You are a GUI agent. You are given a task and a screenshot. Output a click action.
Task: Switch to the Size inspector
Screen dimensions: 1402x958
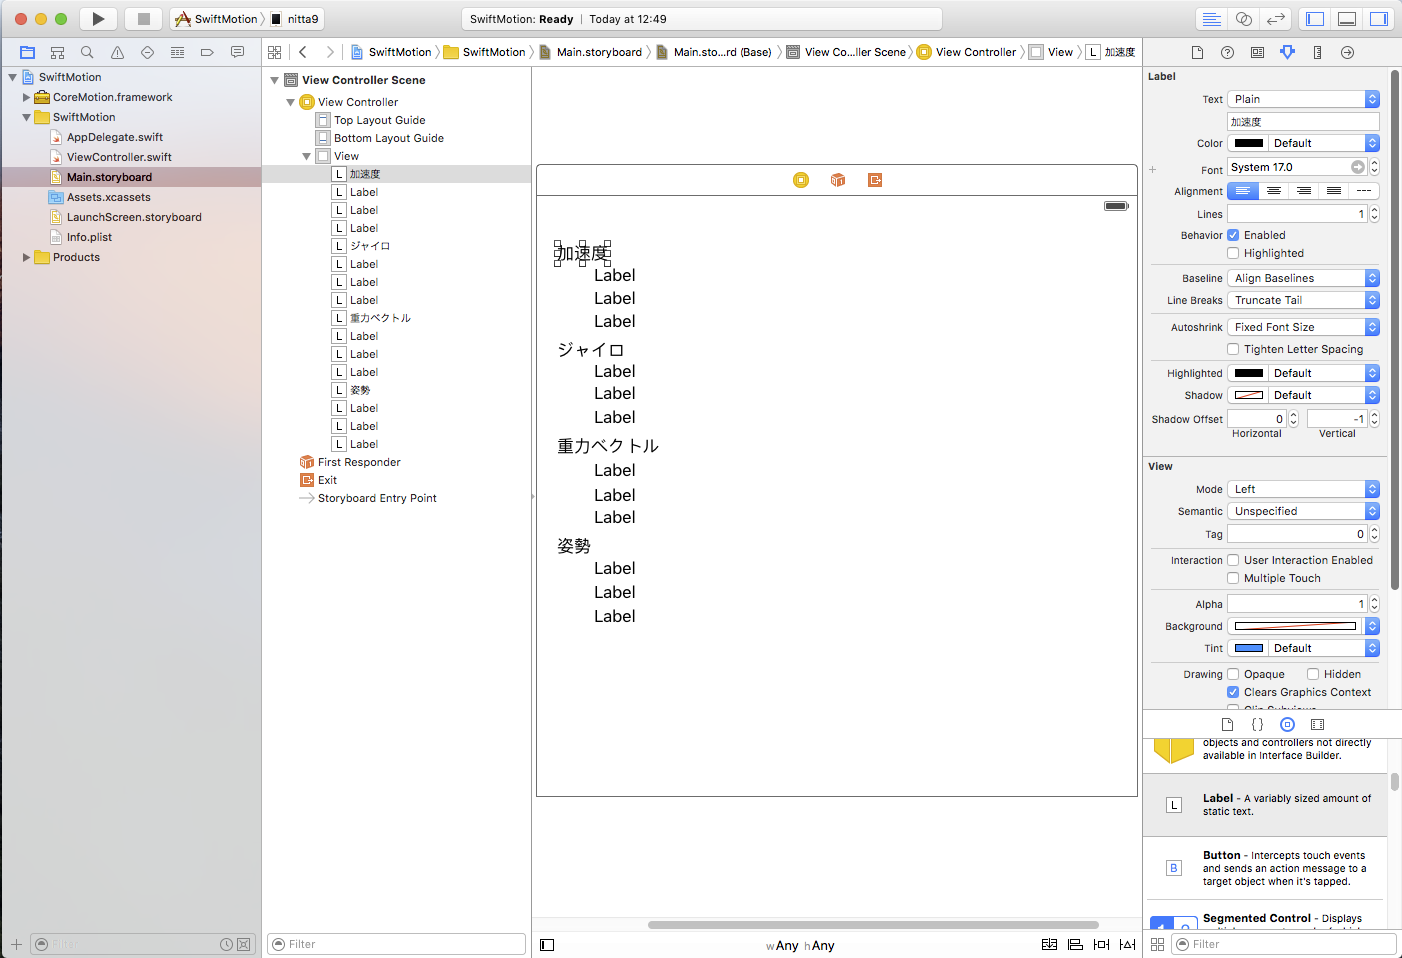(x=1317, y=52)
